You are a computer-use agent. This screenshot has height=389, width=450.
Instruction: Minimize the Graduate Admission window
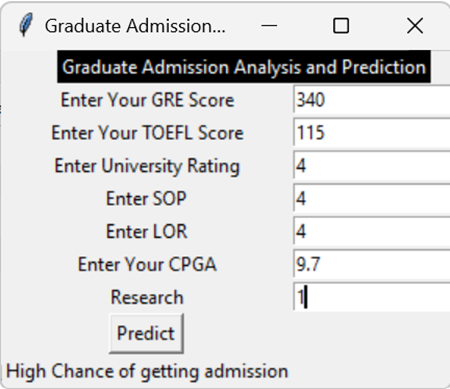click(x=269, y=26)
